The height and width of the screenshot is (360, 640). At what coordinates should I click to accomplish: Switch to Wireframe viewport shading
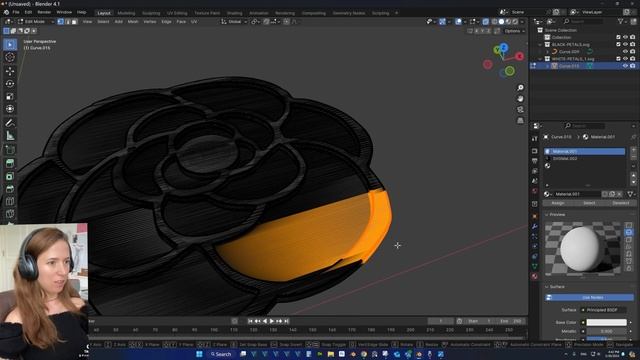(495, 22)
